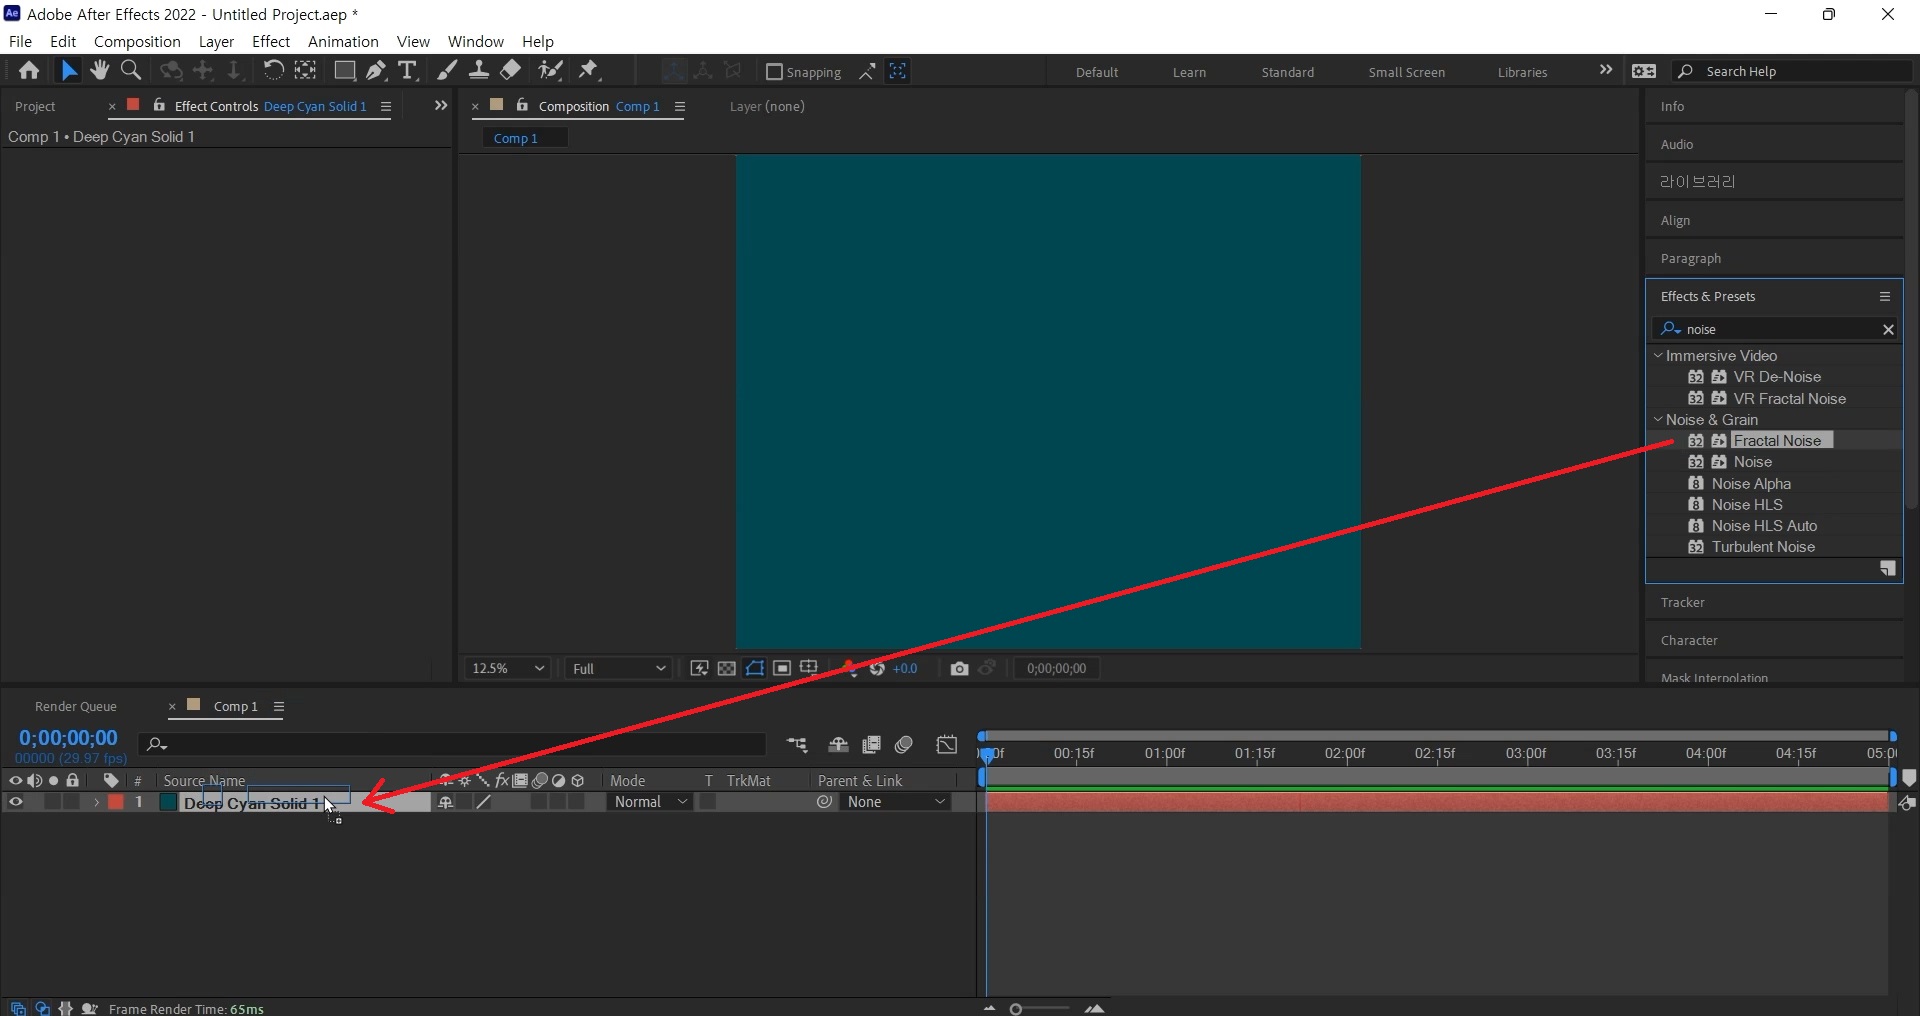Click the Graph Editor icon in timeline
1920x1016 pixels.
(946, 745)
